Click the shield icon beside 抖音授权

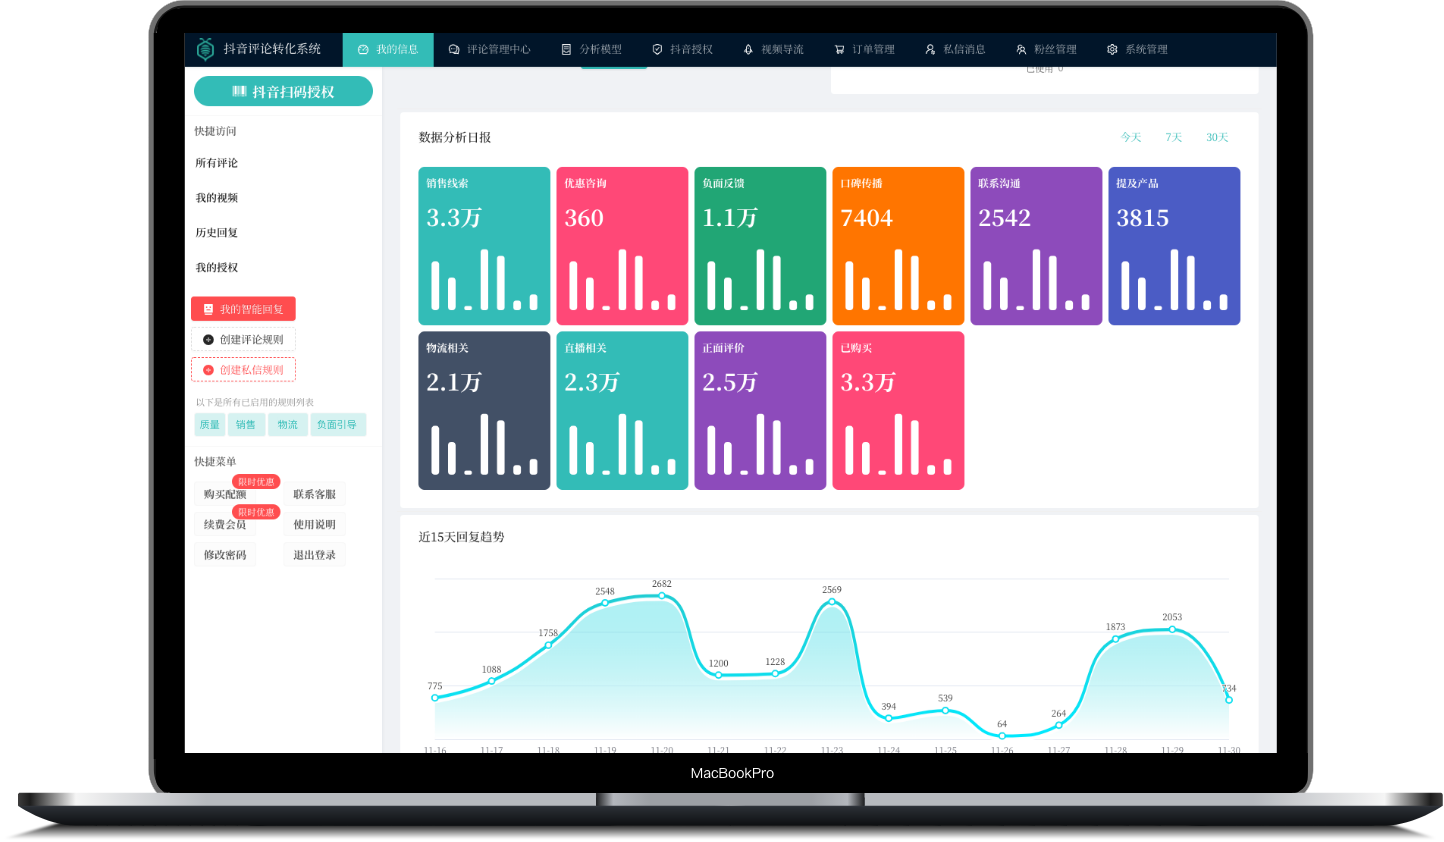click(657, 49)
